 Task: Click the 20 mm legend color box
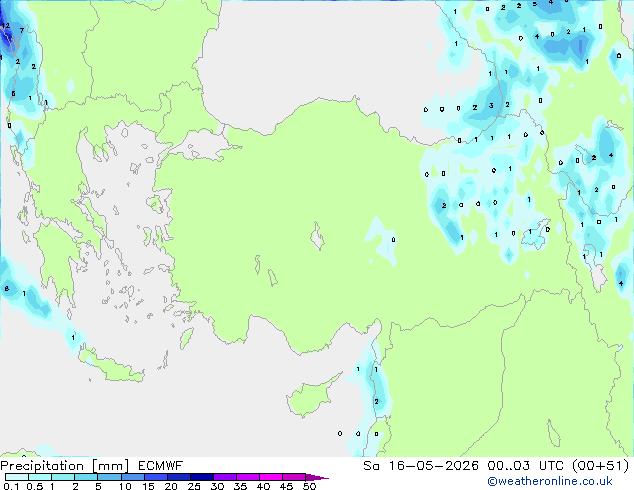point(178,477)
